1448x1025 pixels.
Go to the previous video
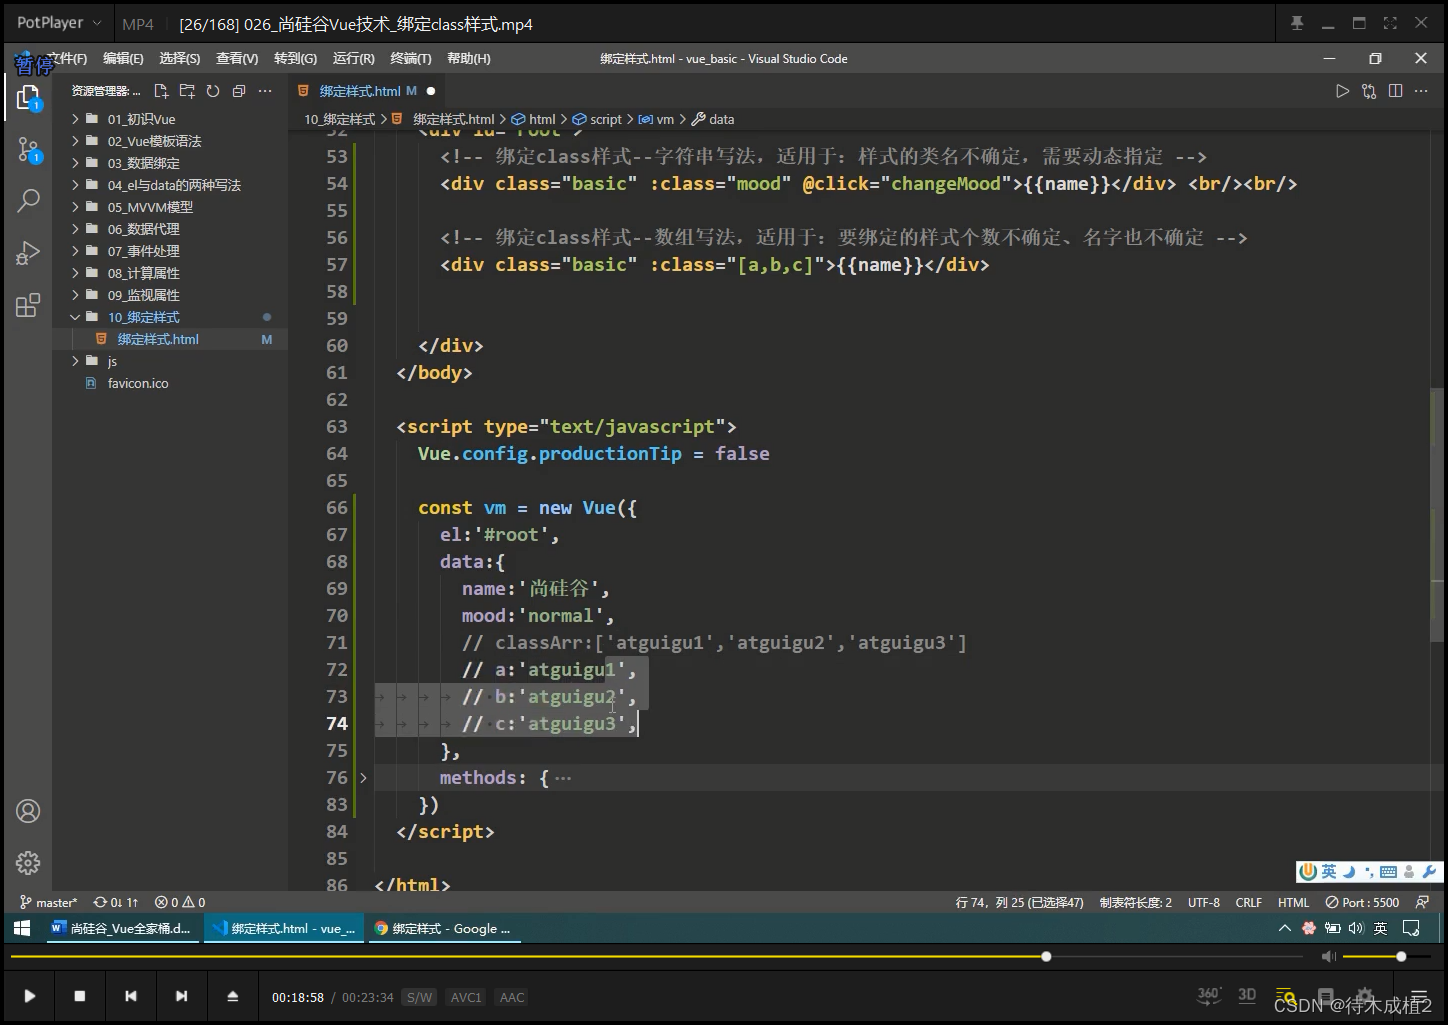coord(131,996)
